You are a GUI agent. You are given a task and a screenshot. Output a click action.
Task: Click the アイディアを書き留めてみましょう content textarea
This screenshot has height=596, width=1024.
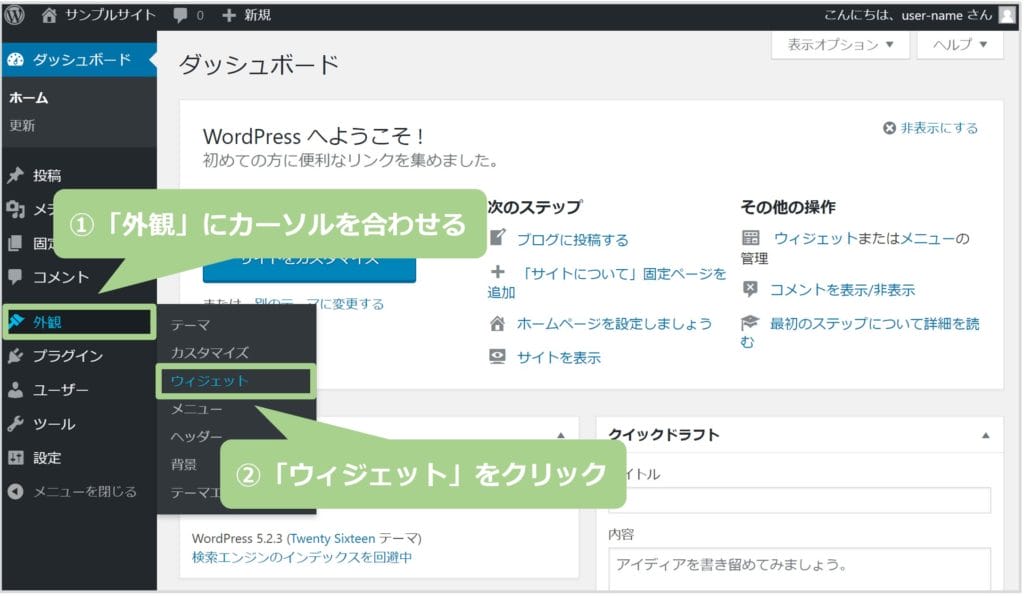coord(800,570)
